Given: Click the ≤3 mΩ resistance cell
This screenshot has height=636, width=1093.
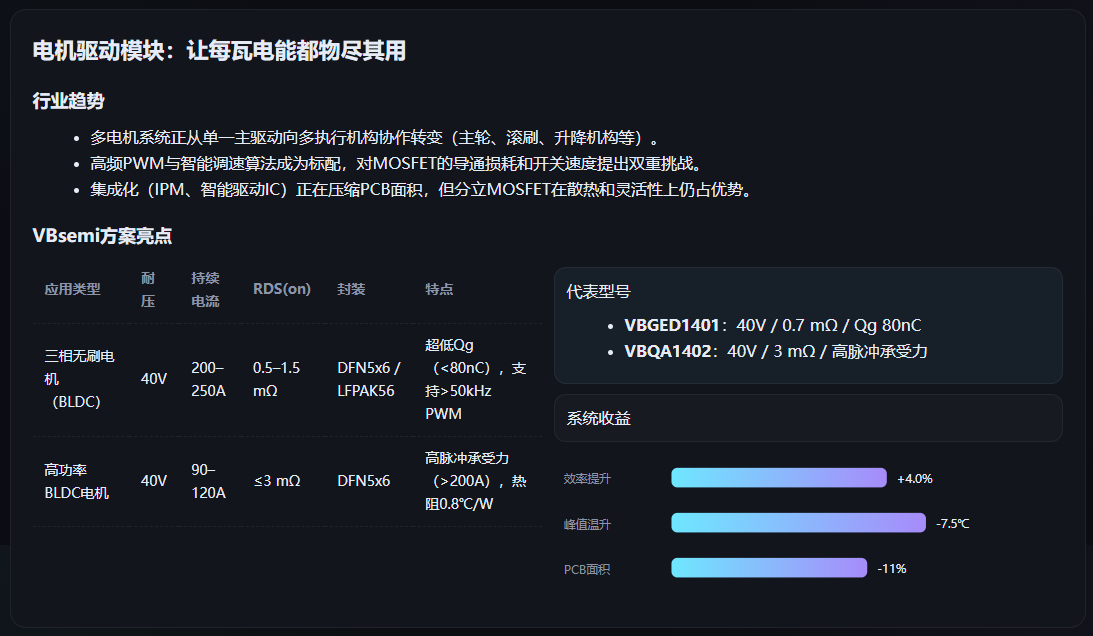Looking at the screenshot, I should pos(277,481).
